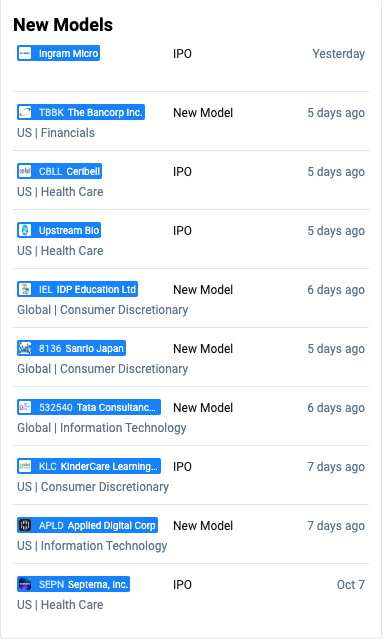Open TBBK The Bancorp Inc. model
Screen dimensions: 383x639
click(x=81, y=112)
